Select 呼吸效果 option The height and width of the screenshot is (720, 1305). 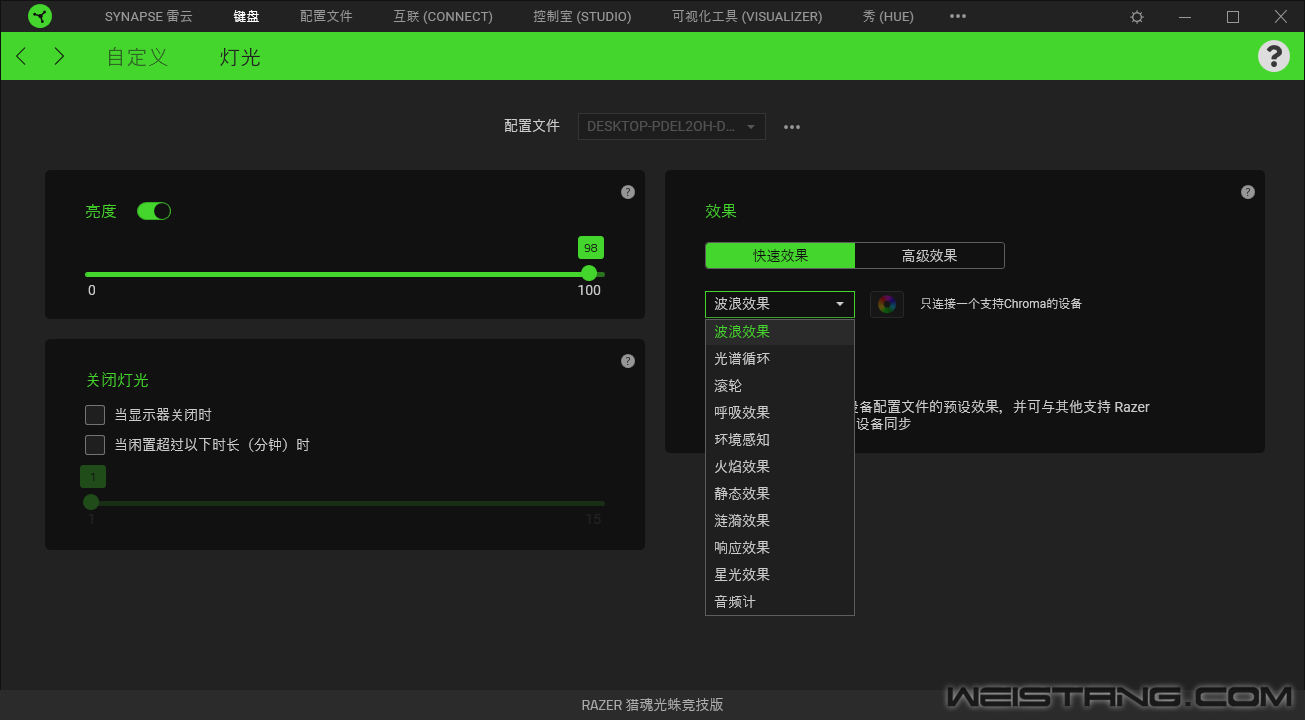click(x=780, y=413)
